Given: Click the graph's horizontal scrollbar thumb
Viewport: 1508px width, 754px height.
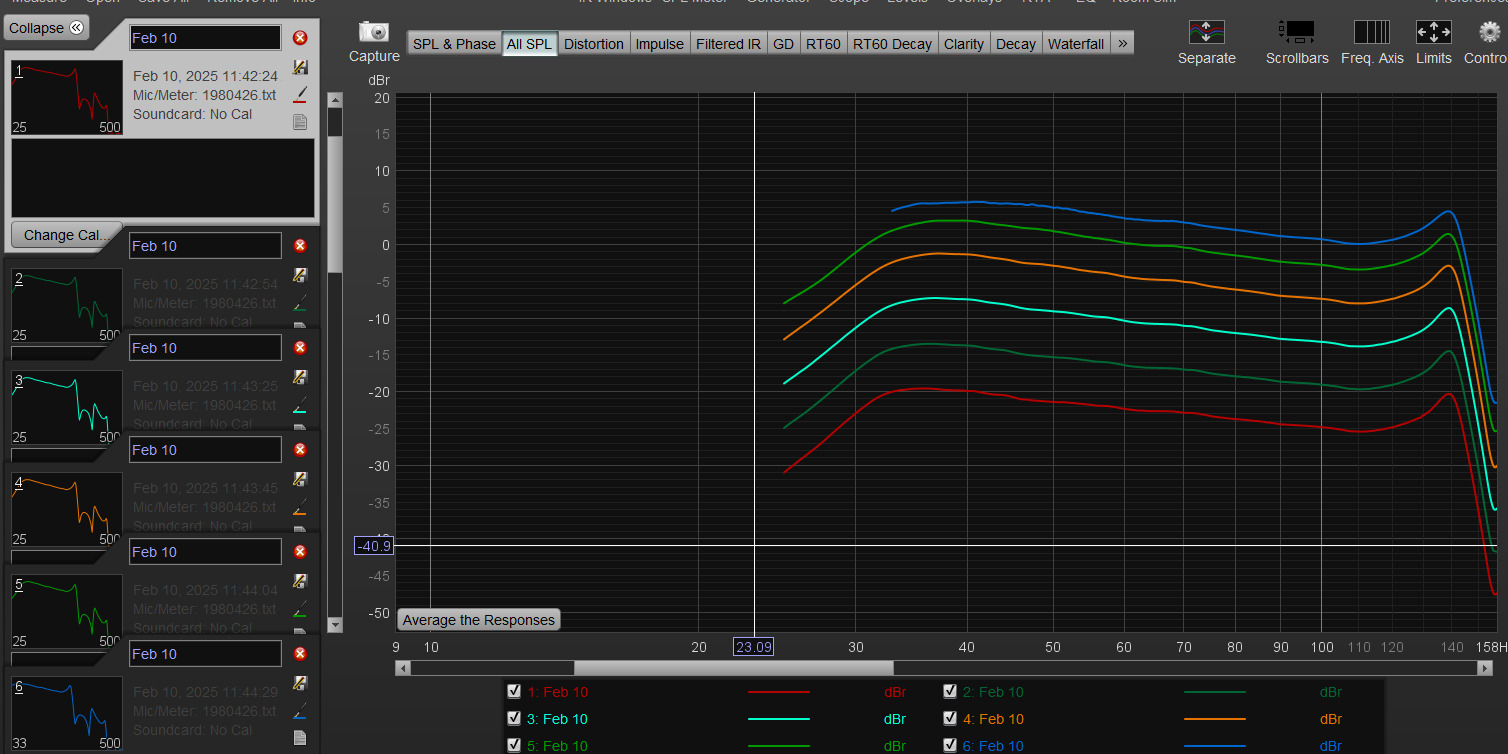Looking at the screenshot, I should [733, 668].
